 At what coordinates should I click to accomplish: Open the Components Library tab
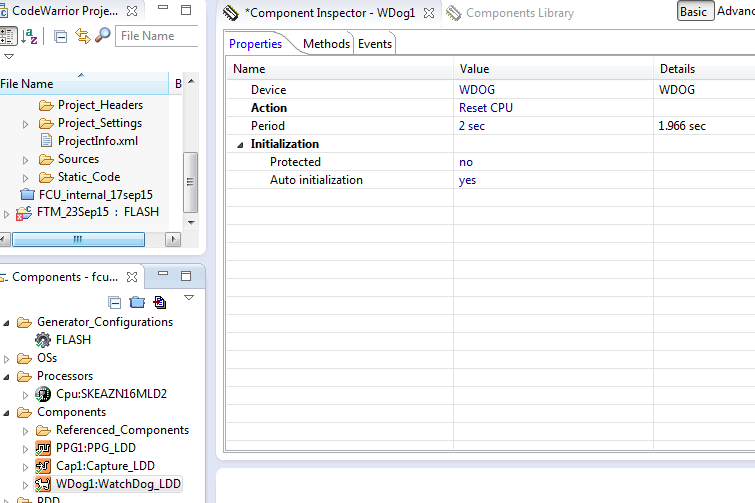coord(520,13)
